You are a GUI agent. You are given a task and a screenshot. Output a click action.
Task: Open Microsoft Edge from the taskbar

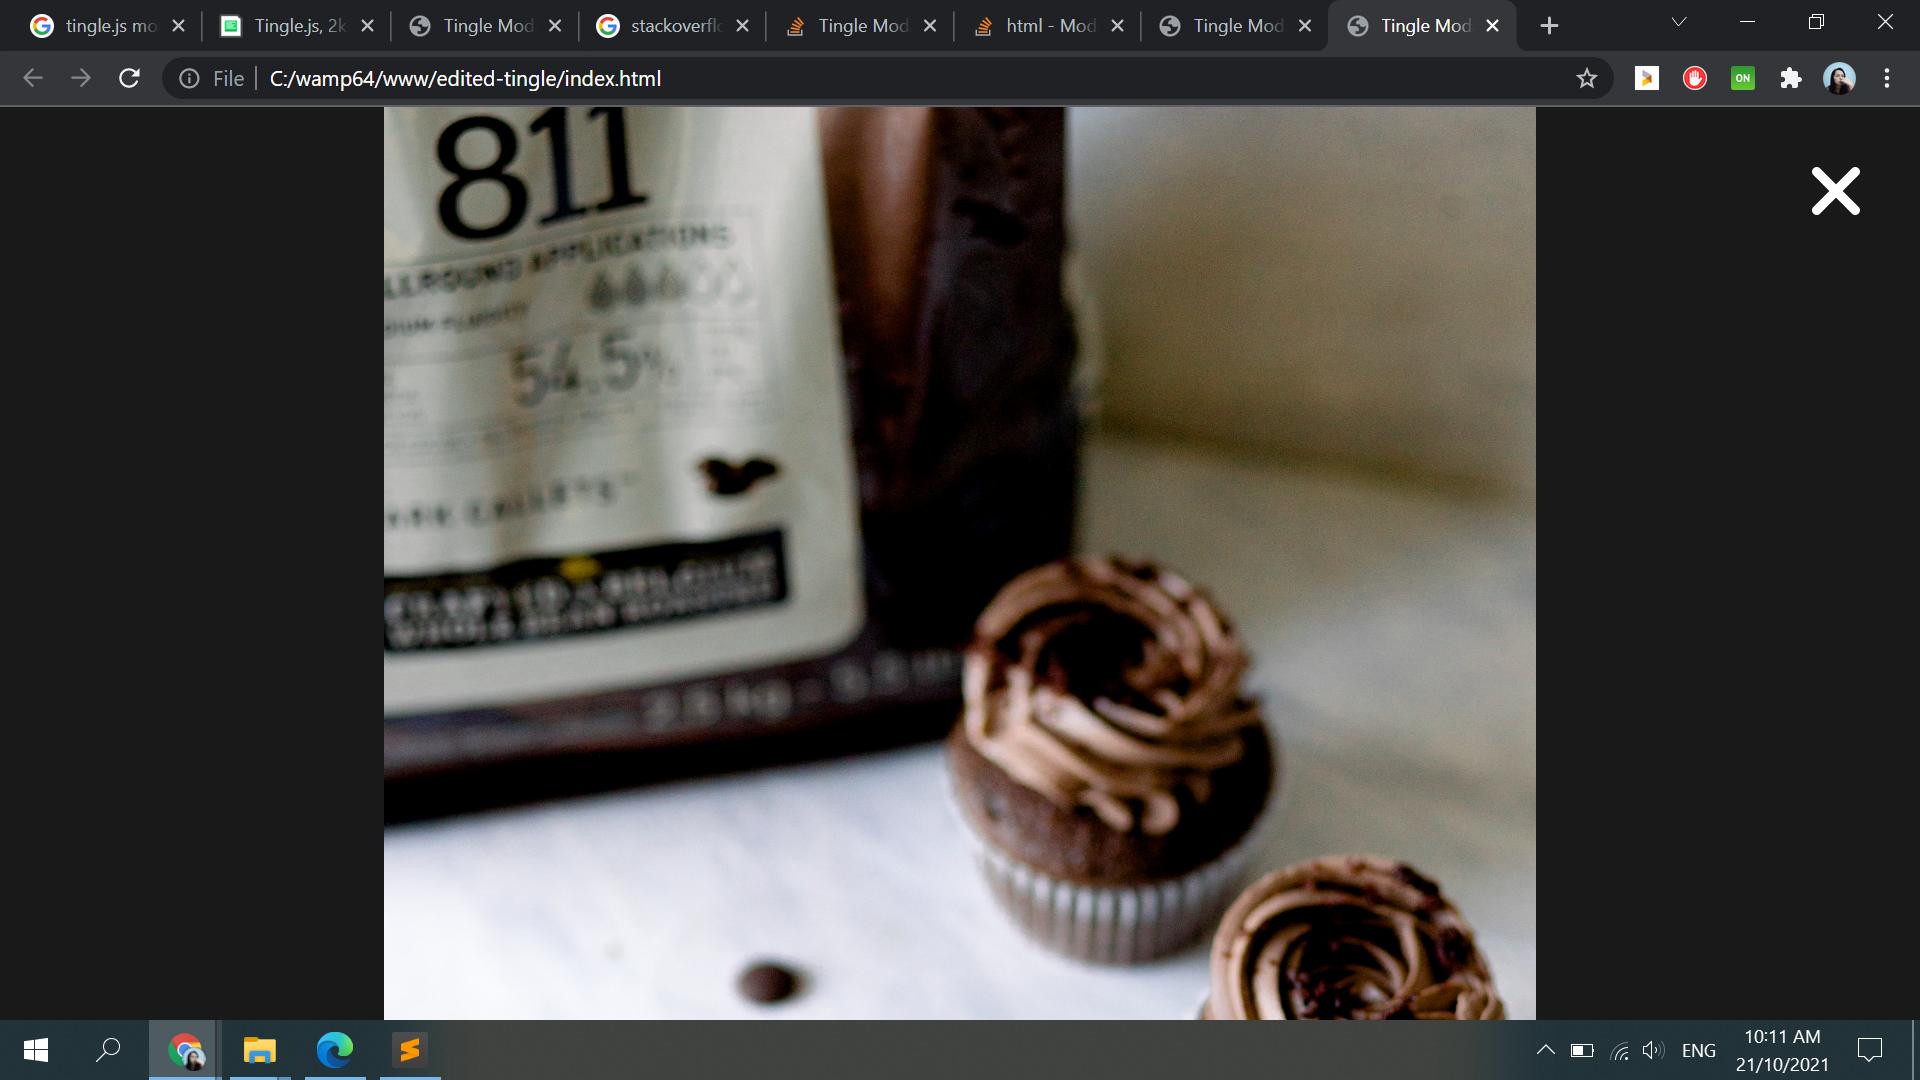[x=335, y=1050]
